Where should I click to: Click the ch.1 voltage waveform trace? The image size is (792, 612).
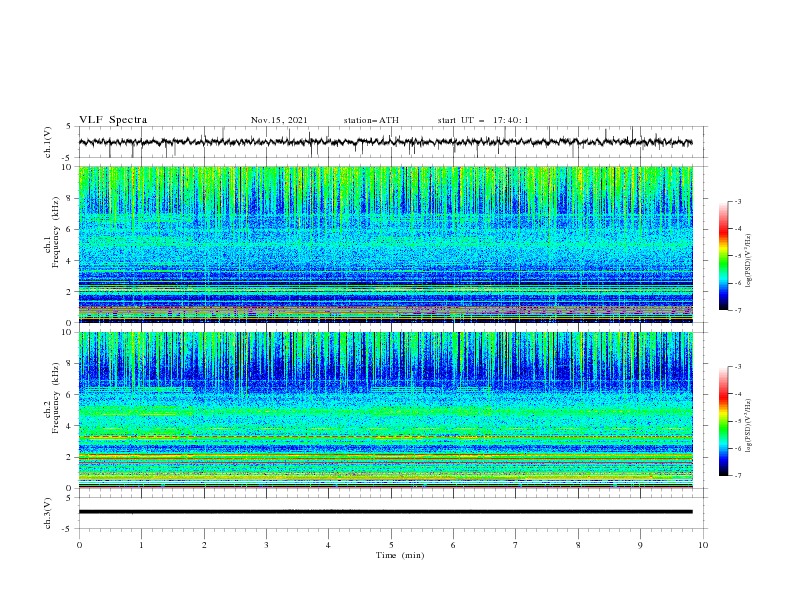tap(385, 142)
